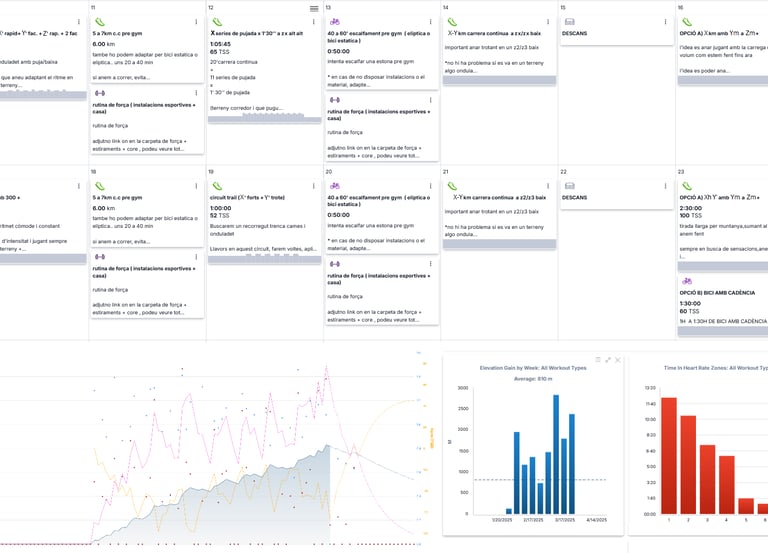
Task: Click the running shoe icon on day 19 circuit trail
Action: point(217,186)
